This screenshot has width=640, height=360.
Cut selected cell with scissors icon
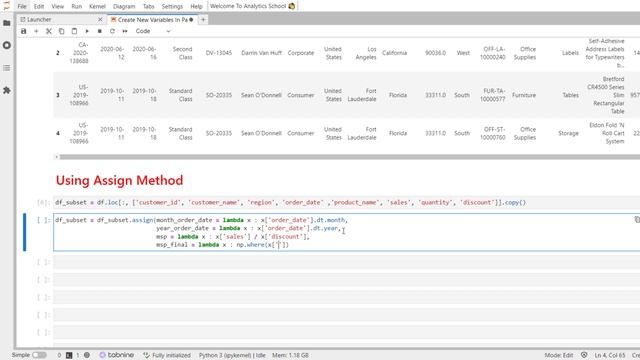pos(49,31)
